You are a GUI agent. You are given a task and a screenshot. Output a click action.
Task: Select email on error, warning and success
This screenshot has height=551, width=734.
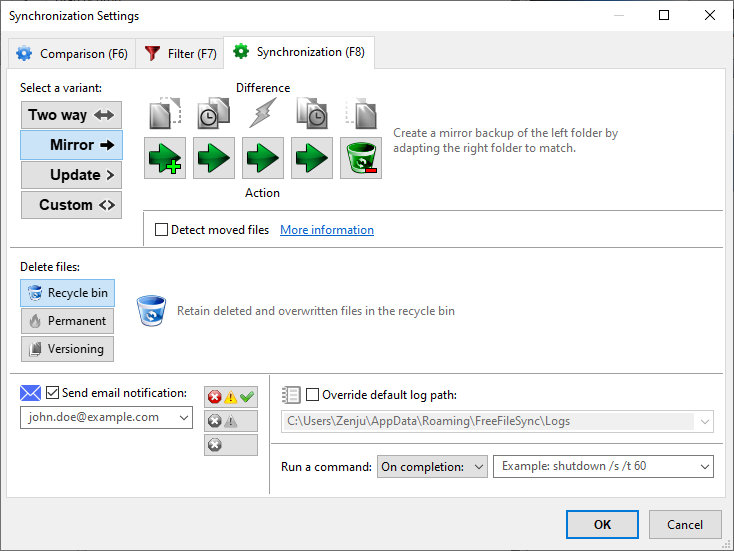231,397
